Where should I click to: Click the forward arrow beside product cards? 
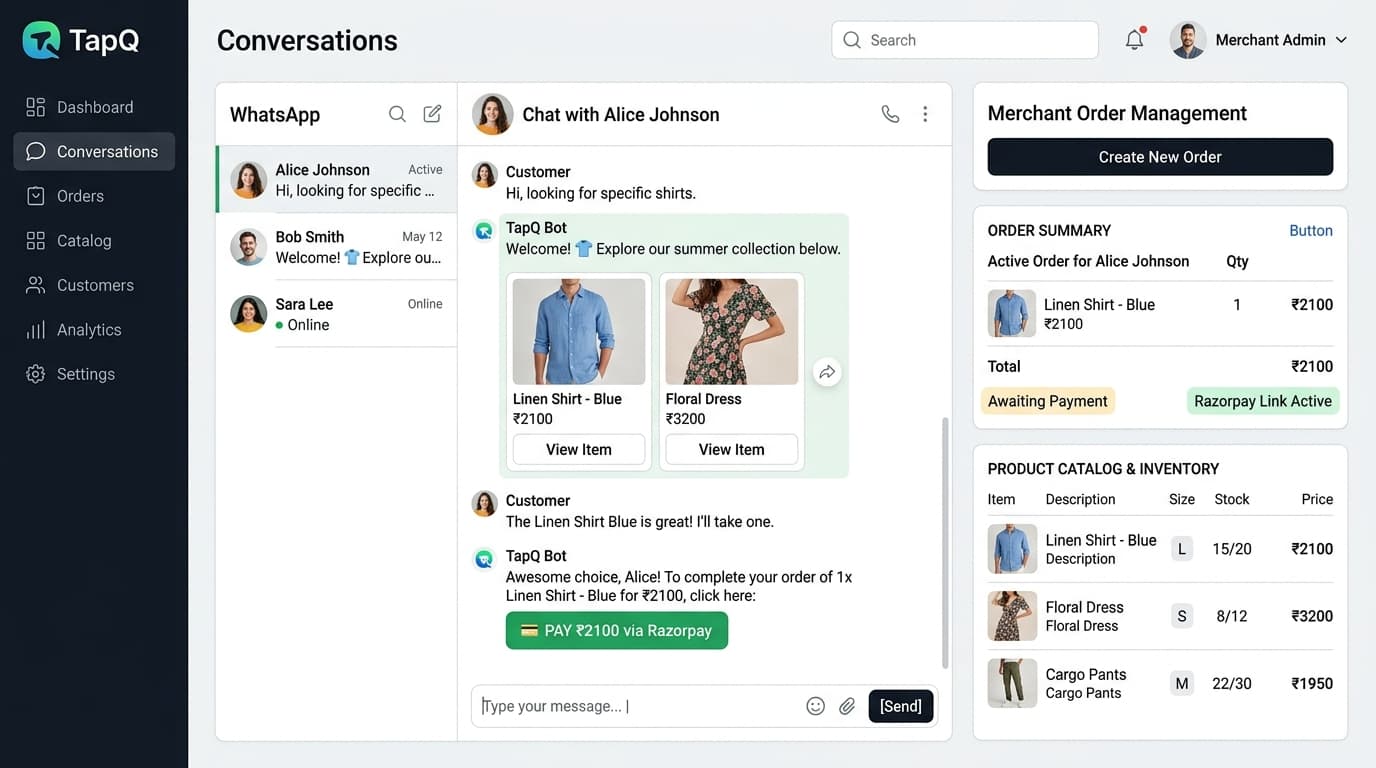[827, 373]
